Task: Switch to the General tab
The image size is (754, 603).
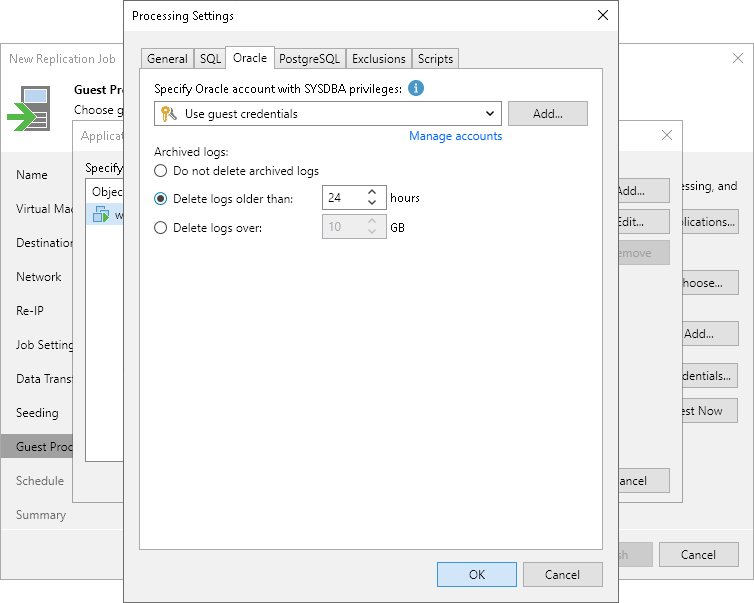Action: tap(167, 59)
